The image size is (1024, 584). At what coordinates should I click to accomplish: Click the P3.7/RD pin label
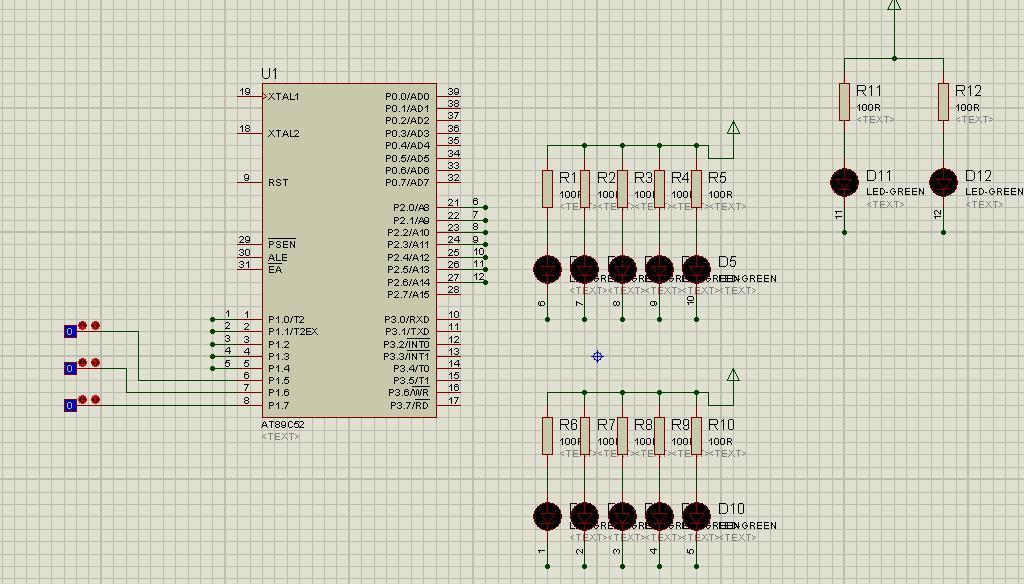(409, 405)
